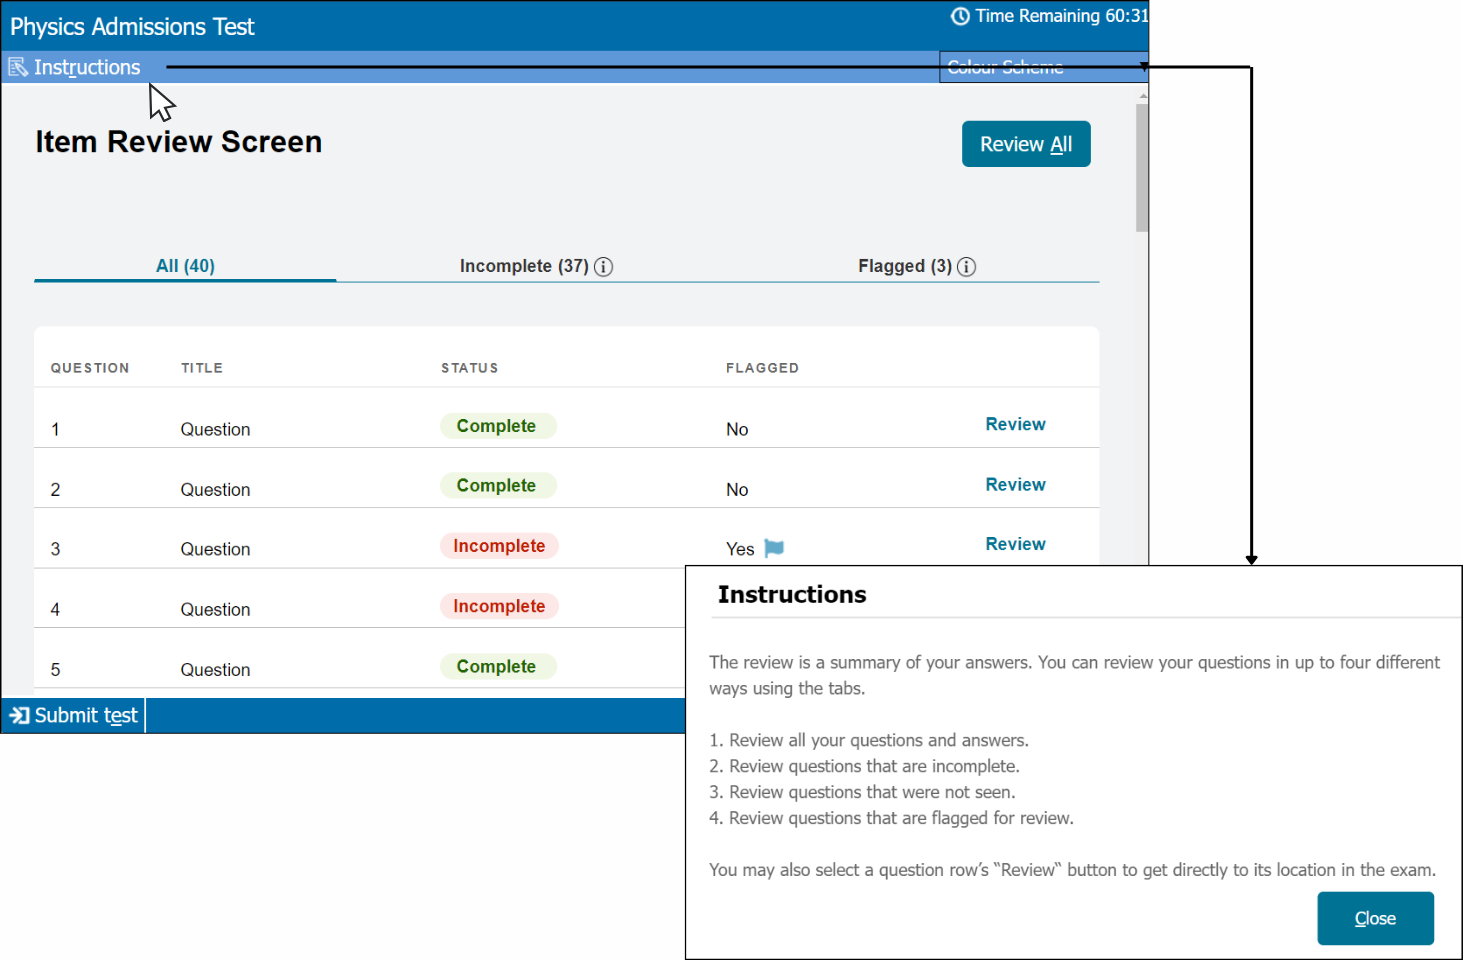Open question 1 via its Review link
Screen dimensions: 1463x960
pos(1015,424)
